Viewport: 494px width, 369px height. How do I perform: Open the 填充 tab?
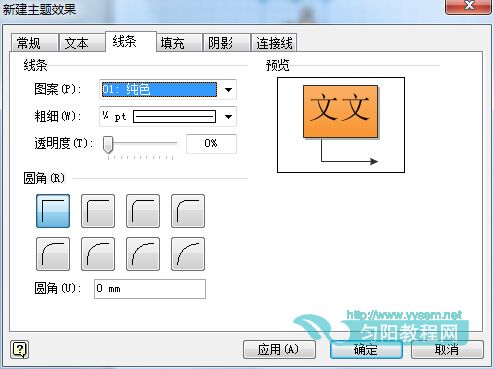pos(179,43)
